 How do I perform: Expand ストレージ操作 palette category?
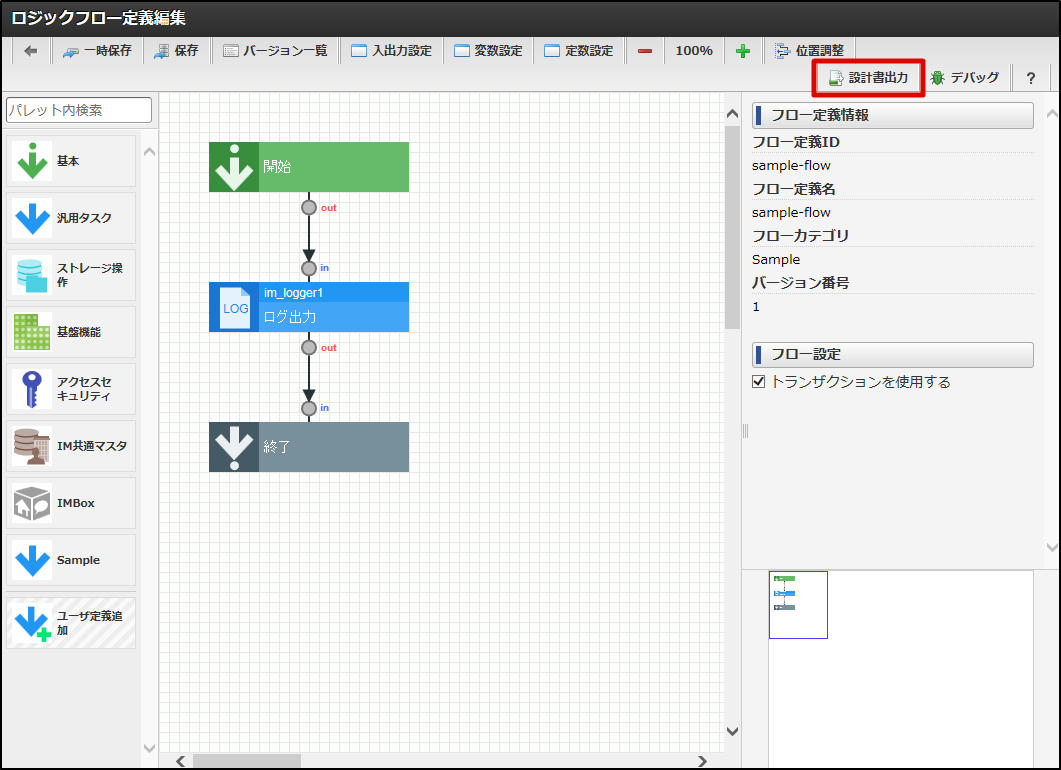click(x=71, y=275)
